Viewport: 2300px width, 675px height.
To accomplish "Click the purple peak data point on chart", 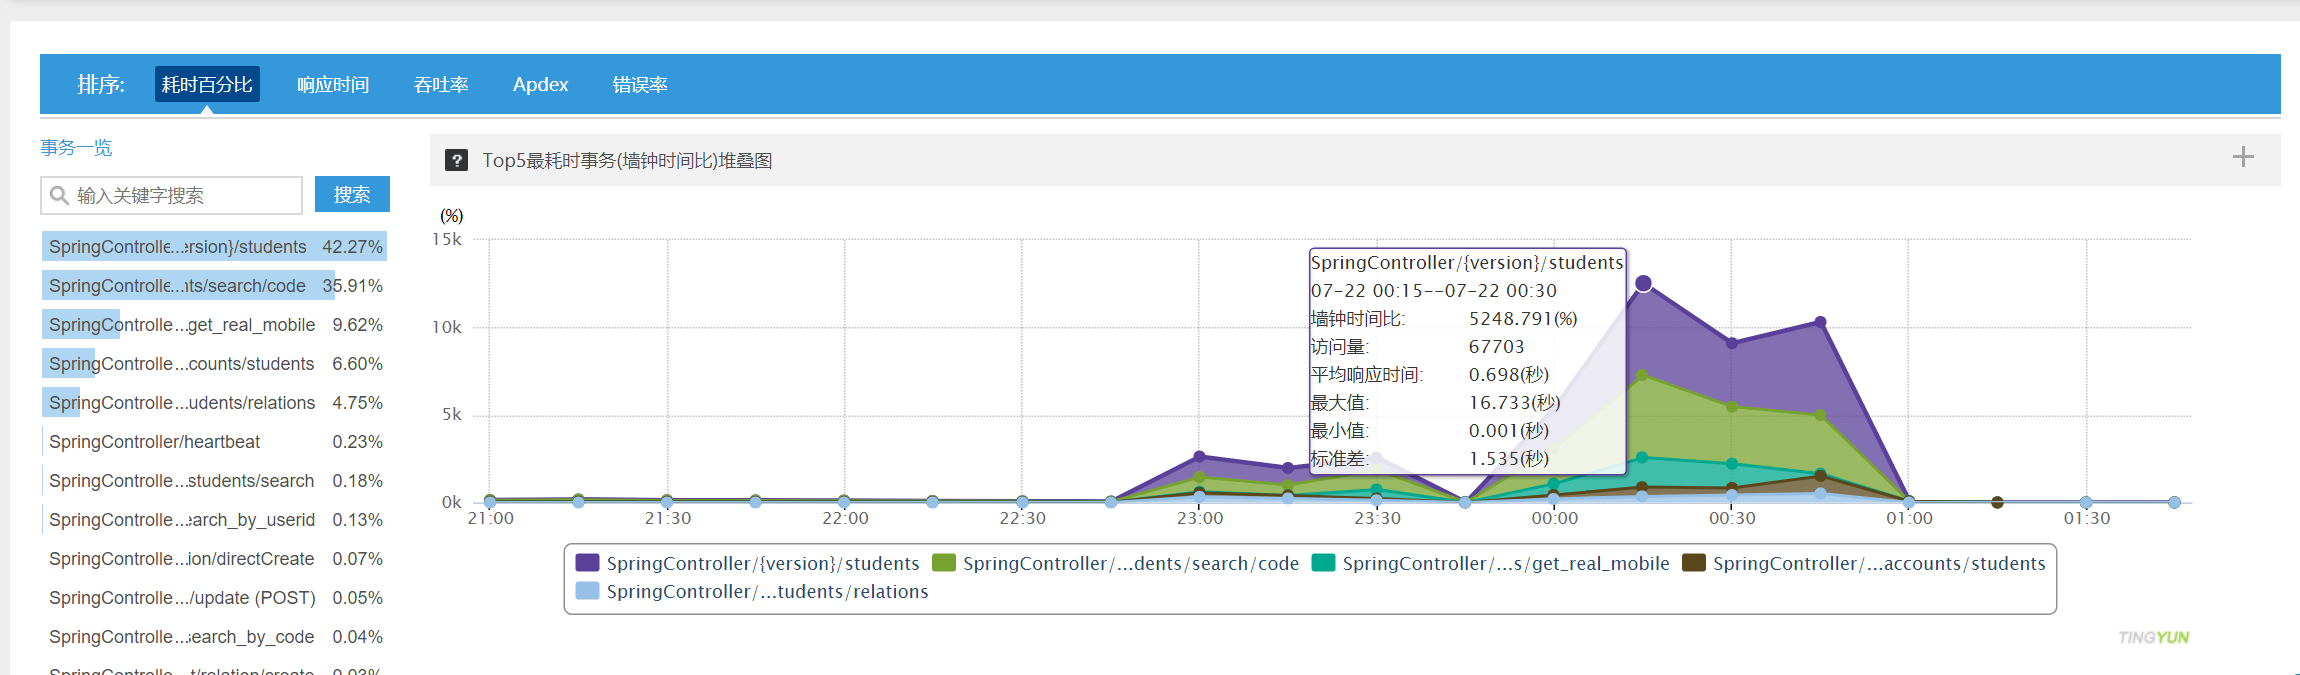I will pyautogui.click(x=1643, y=284).
